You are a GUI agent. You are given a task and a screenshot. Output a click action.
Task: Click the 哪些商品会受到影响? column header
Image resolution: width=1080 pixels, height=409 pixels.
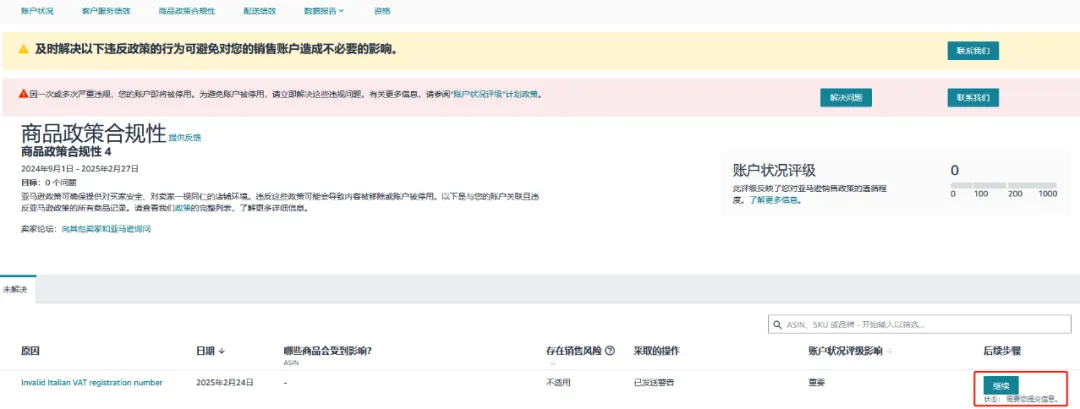tap(328, 350)
